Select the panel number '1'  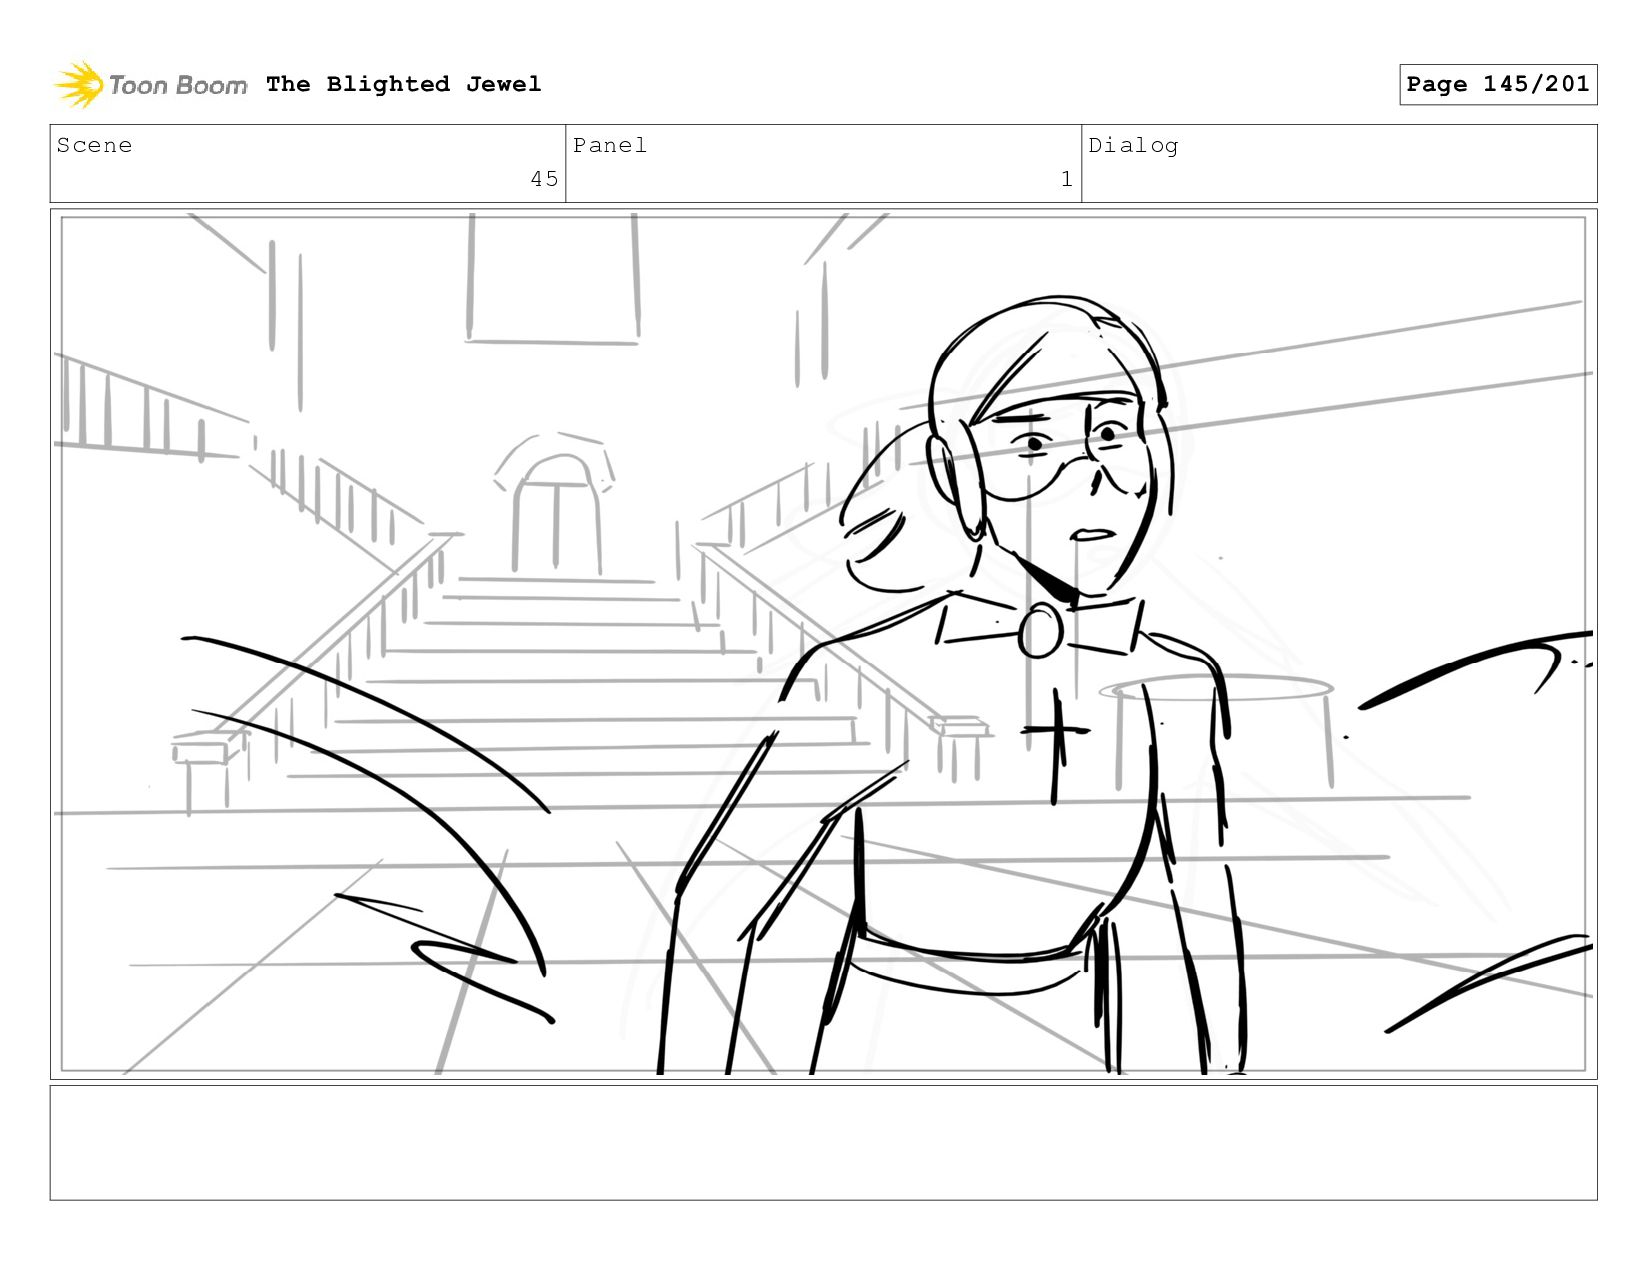(x=1067, y=179)
